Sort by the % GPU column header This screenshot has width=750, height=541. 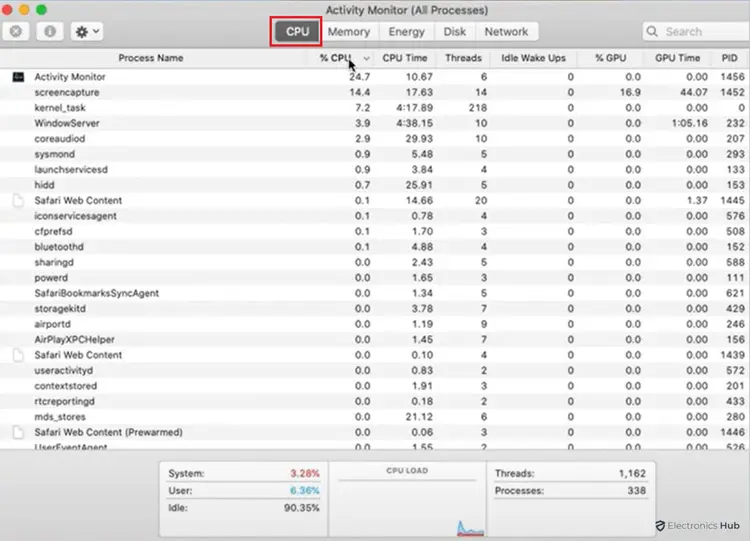tap(610, 58)
